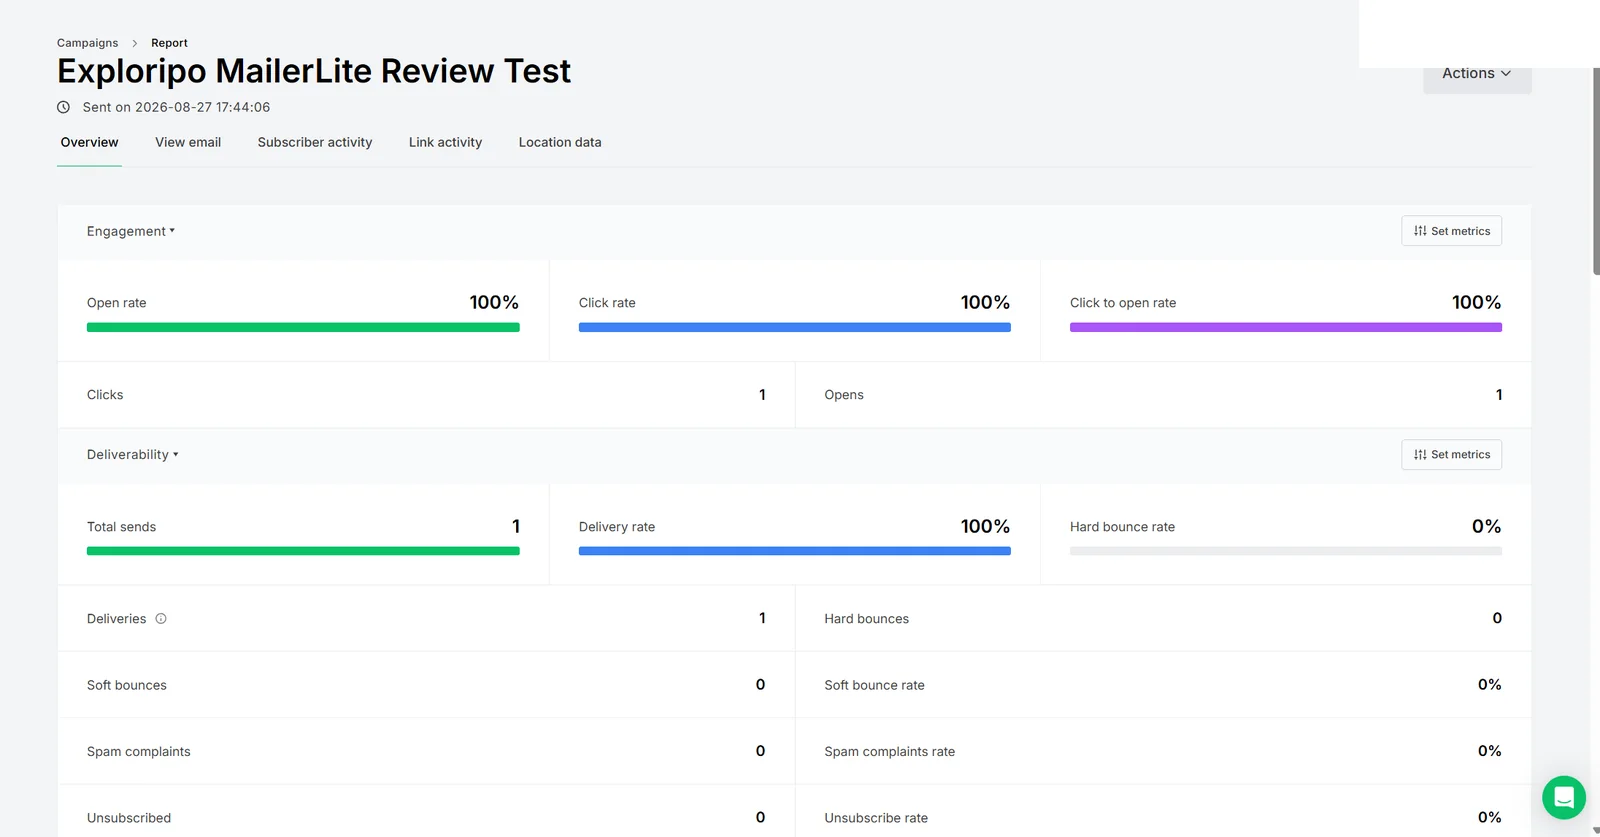The image size is (1600, 837).
Task: Click the 'Exploripo MailerLite Review Test' title
Action: click(x=314, y=71)
